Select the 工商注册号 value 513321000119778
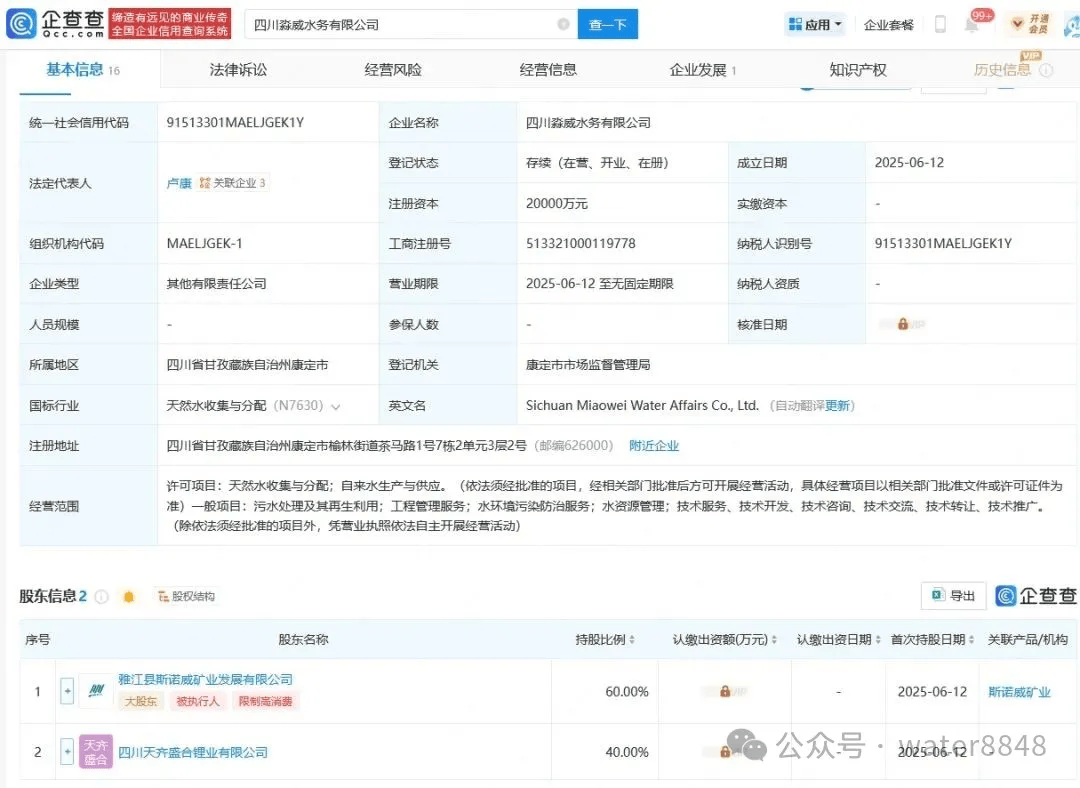The image size is (1080, 788). click(581, 243)
